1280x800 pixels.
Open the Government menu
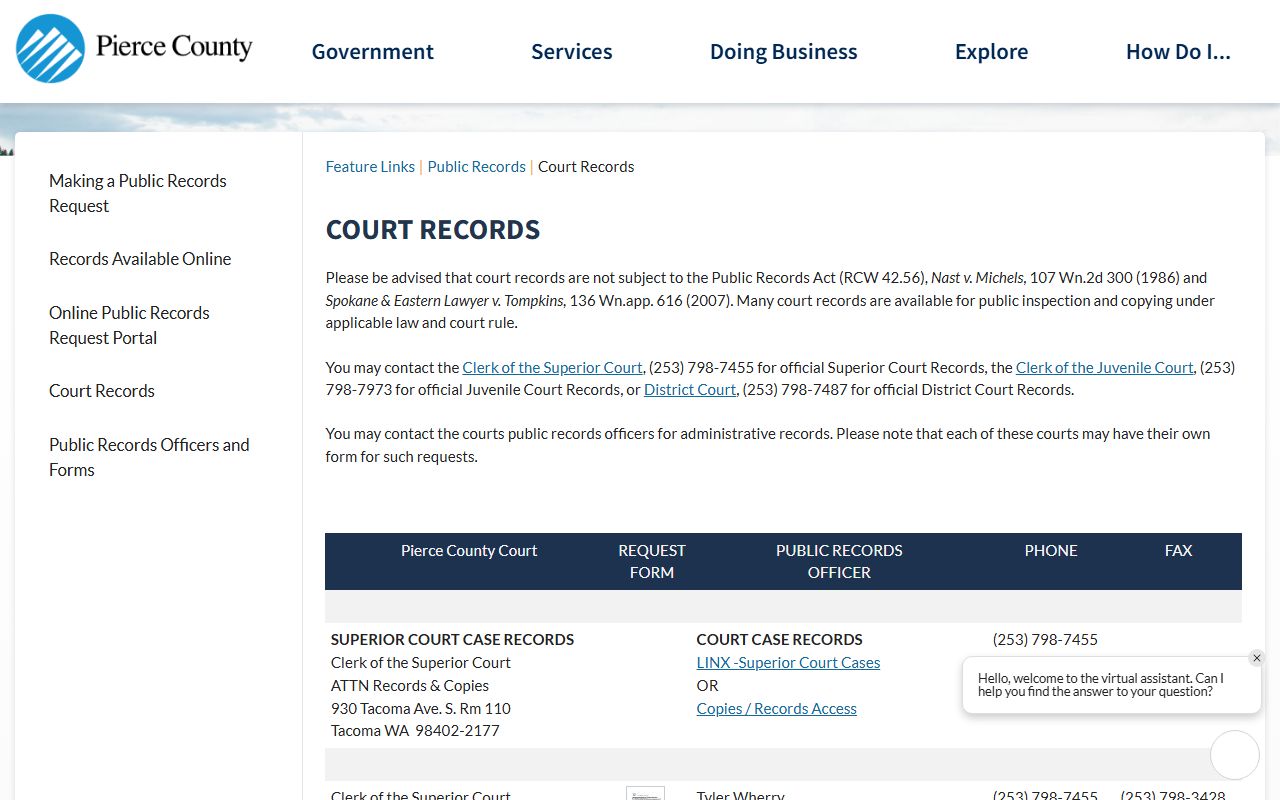[373, 52]
